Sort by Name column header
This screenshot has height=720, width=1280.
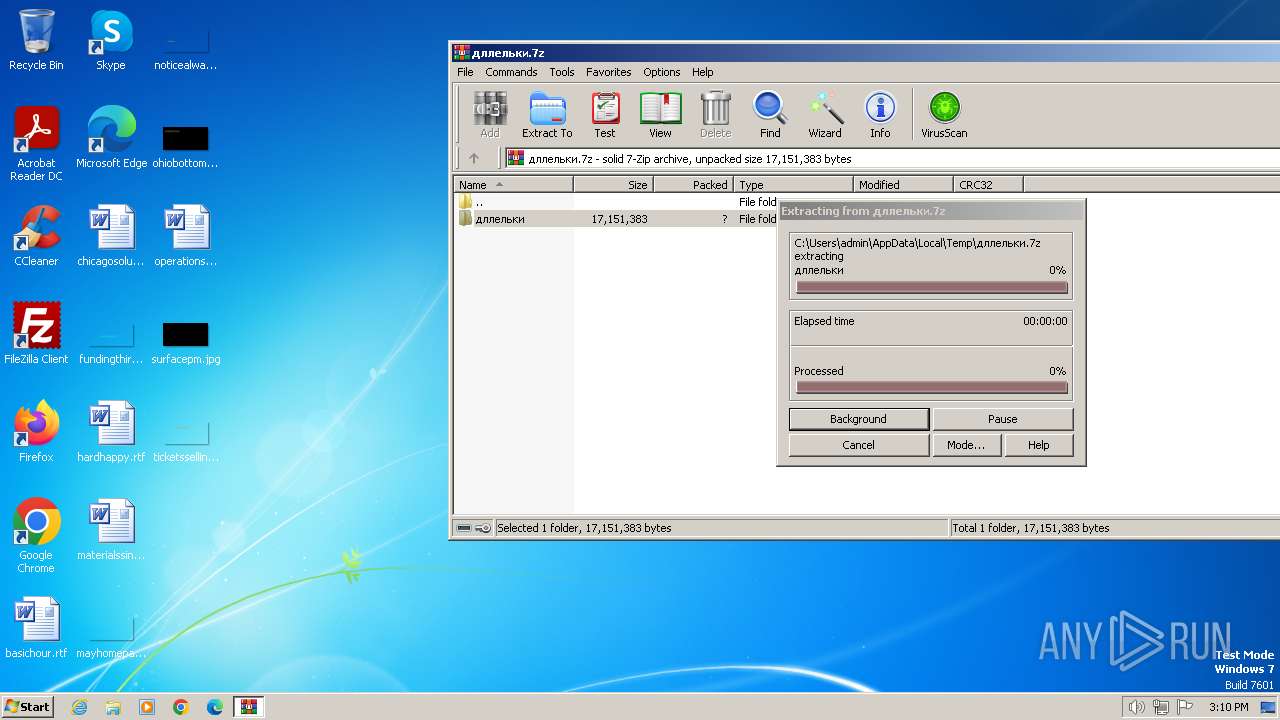click(513, 185)
